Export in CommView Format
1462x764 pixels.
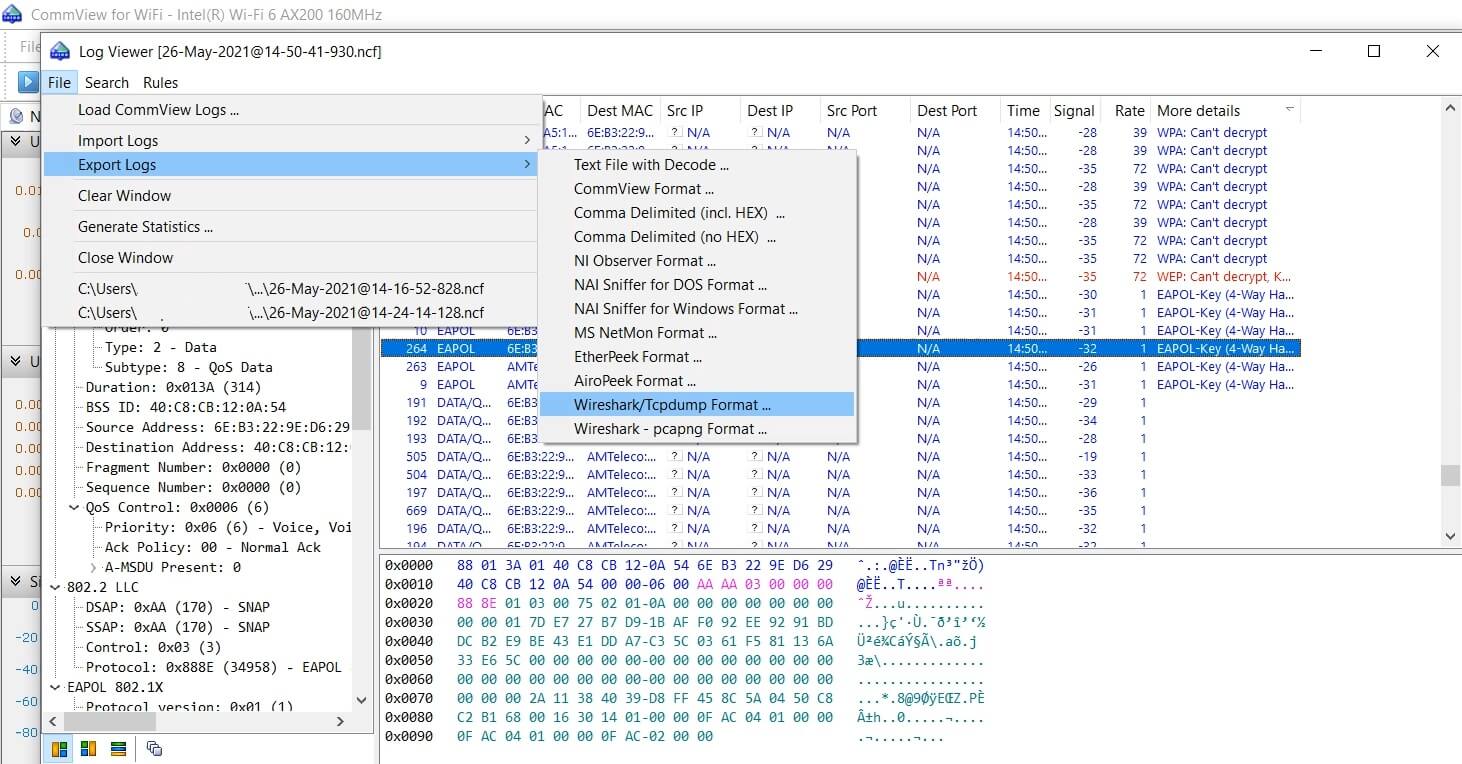tap(697, 189)
